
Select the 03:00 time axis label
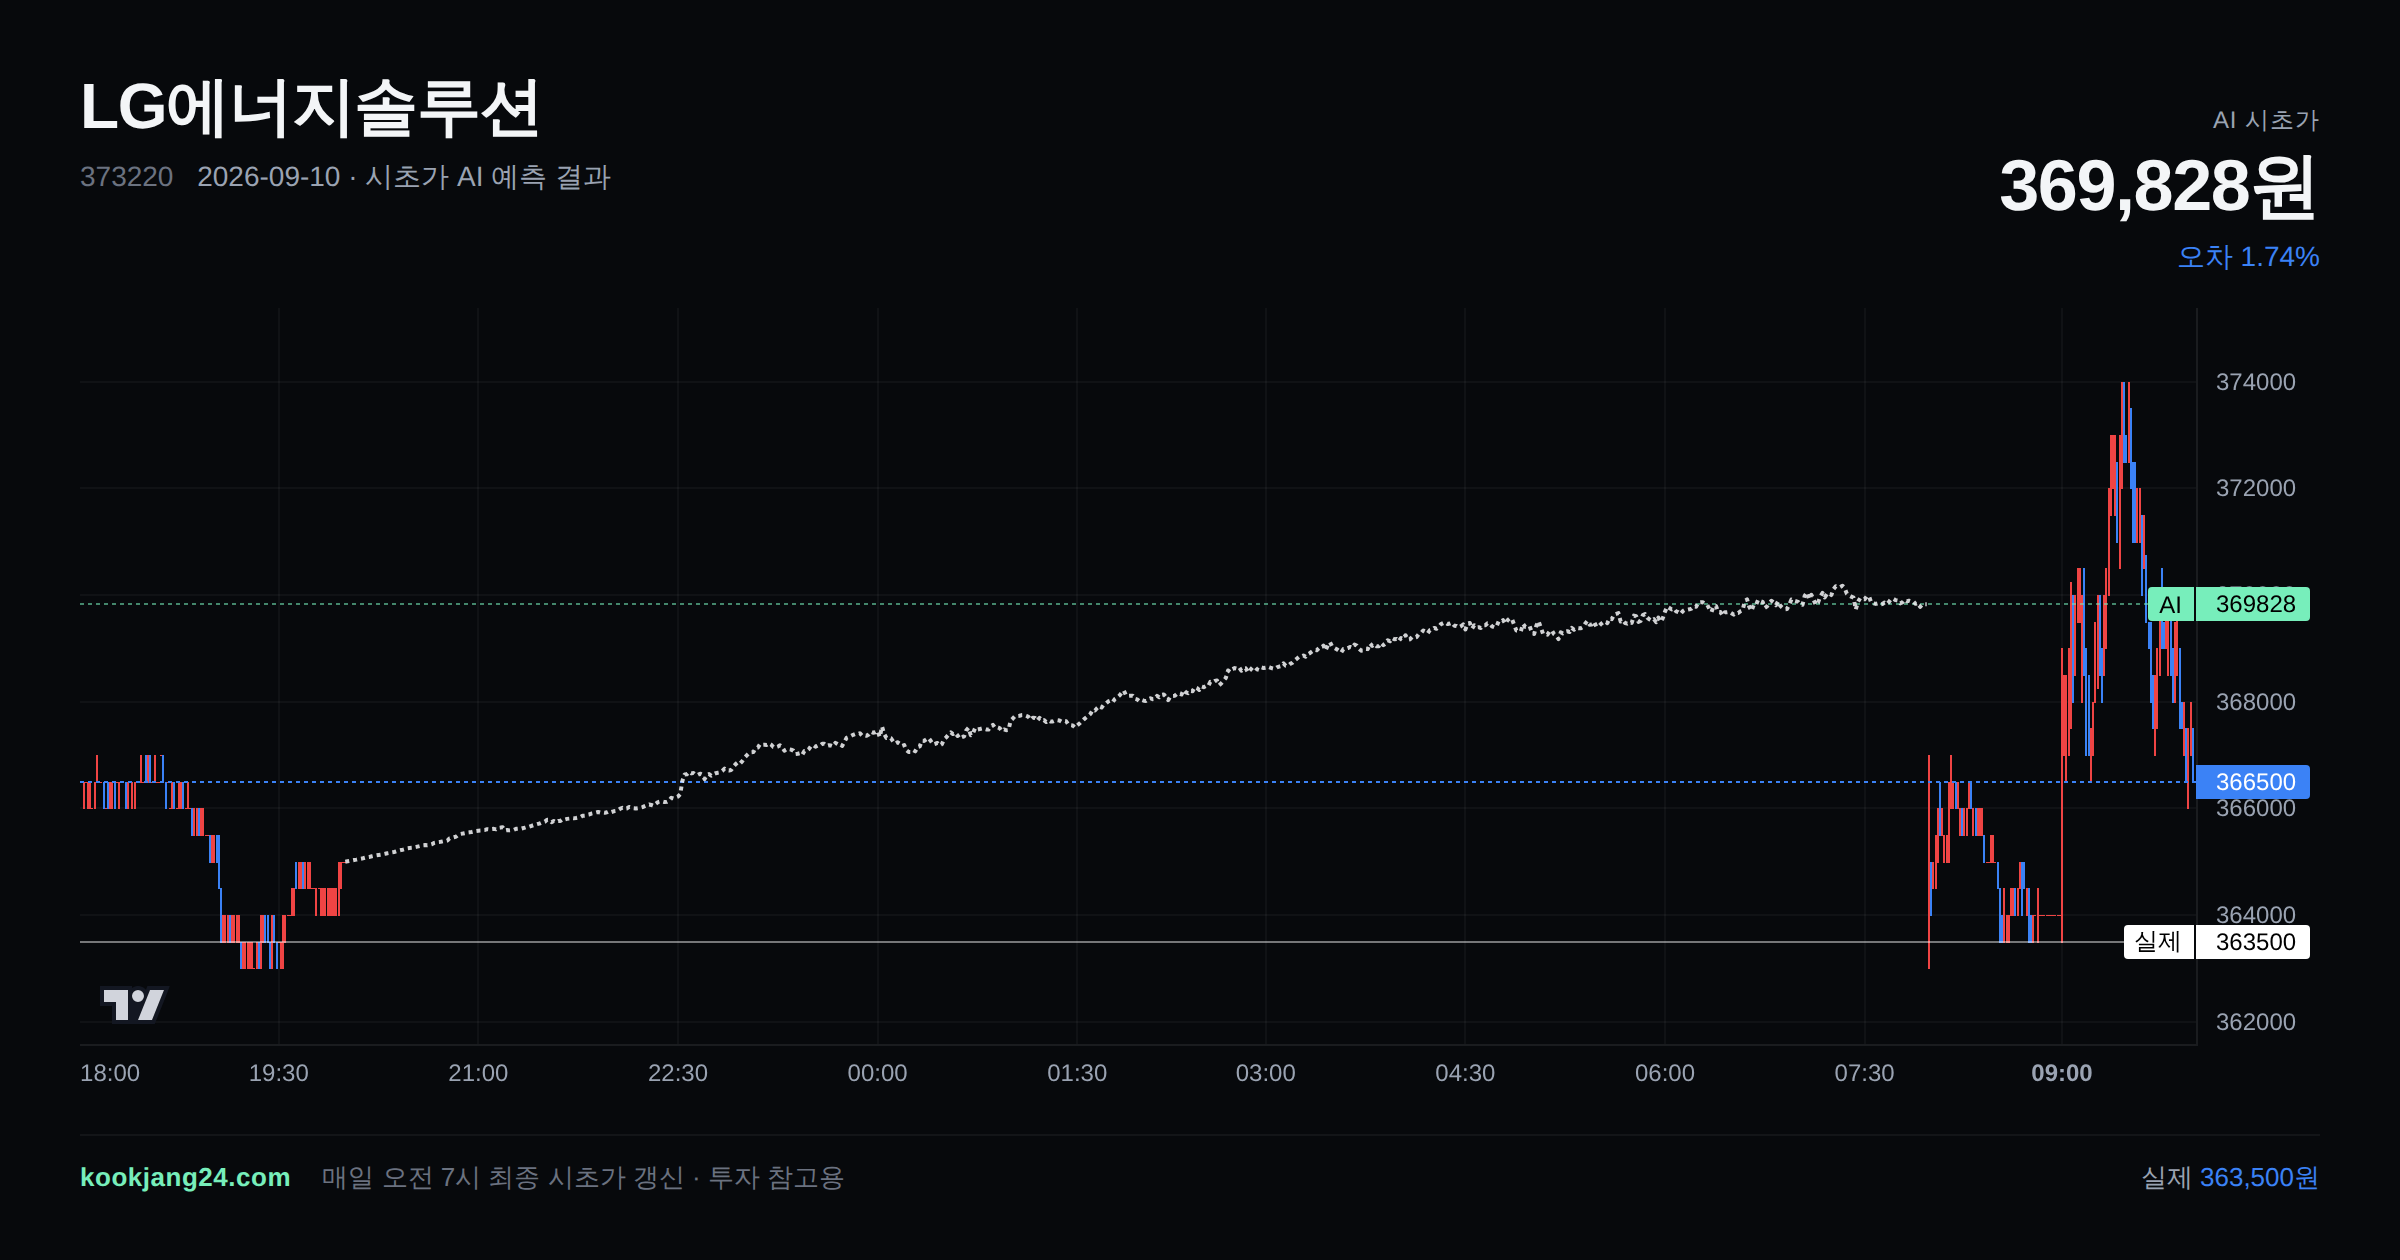[x=1266, y=1073]
